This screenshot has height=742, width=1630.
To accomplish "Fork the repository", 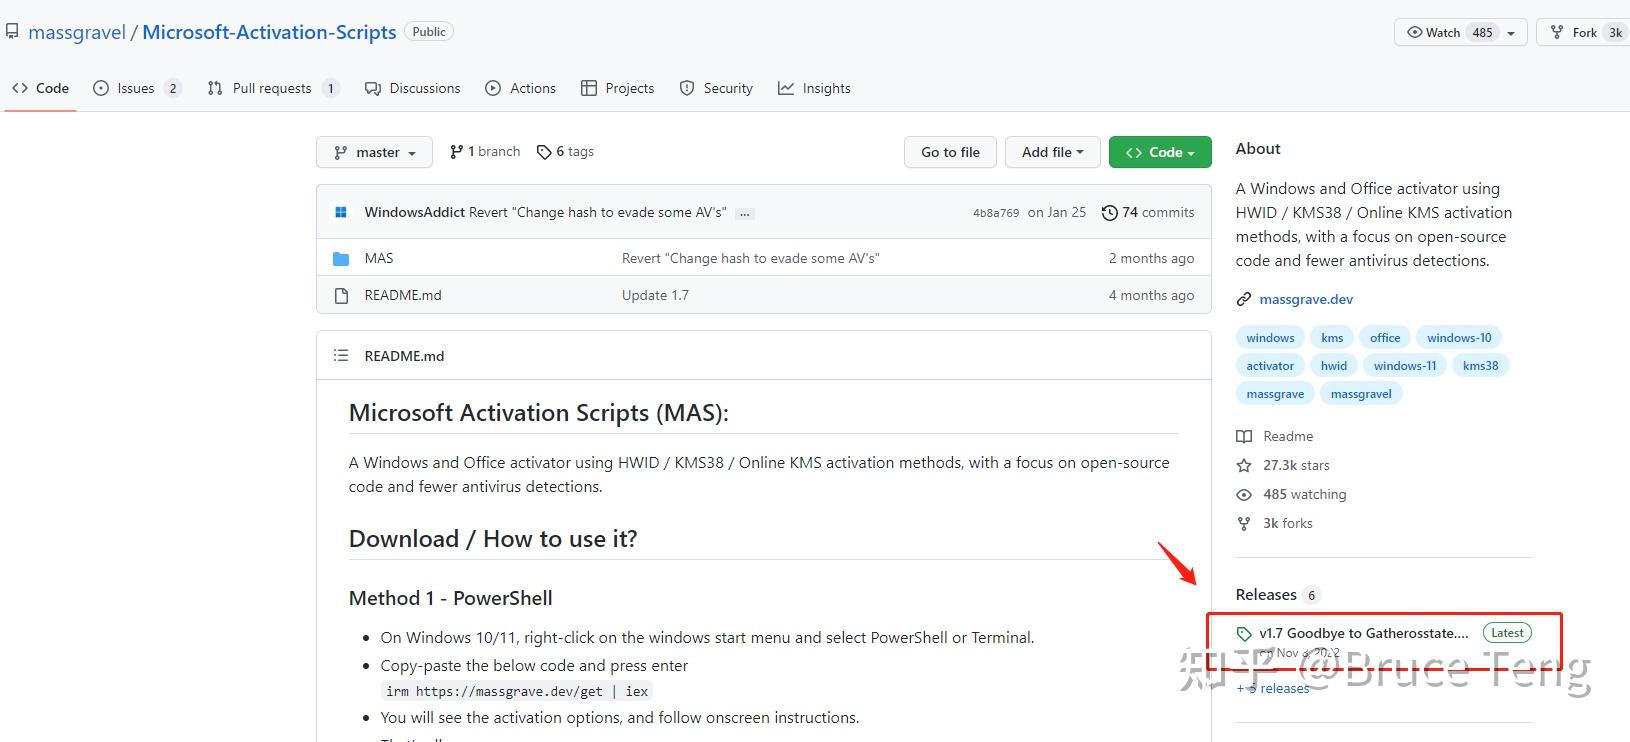I will click(x=1584, y=33).
